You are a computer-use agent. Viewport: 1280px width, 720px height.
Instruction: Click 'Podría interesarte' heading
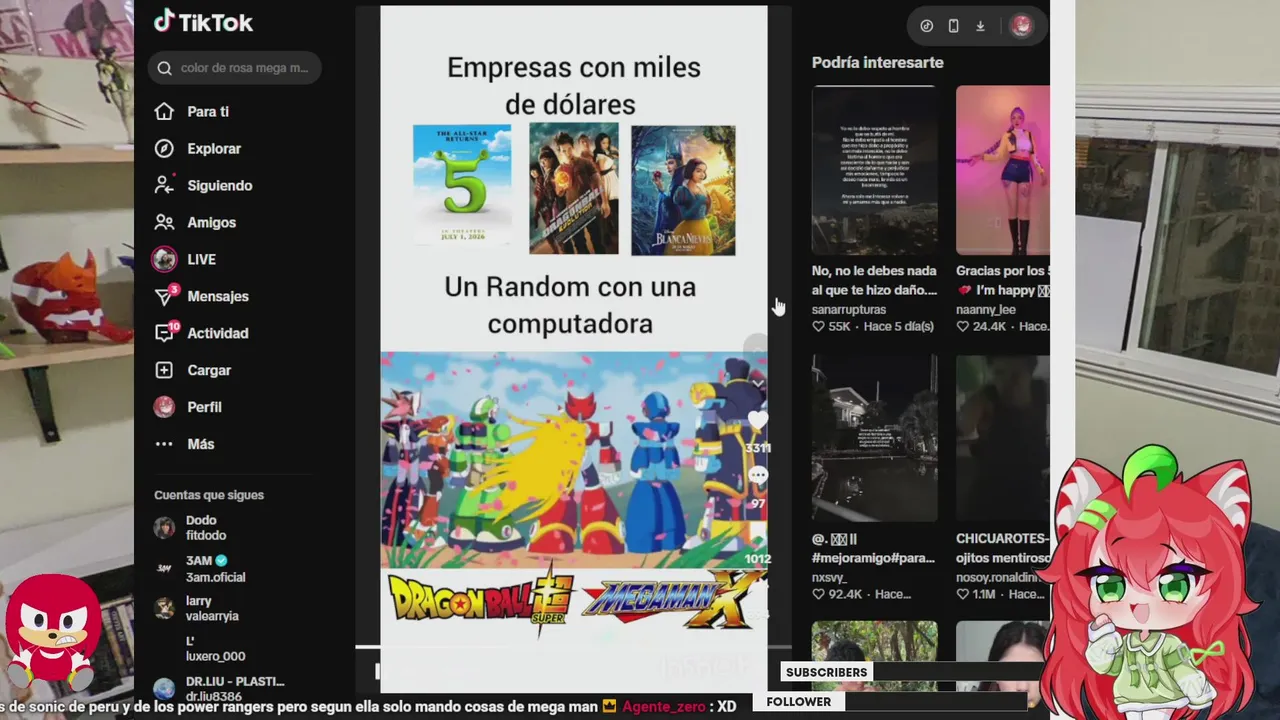click(x=877, y=62)
